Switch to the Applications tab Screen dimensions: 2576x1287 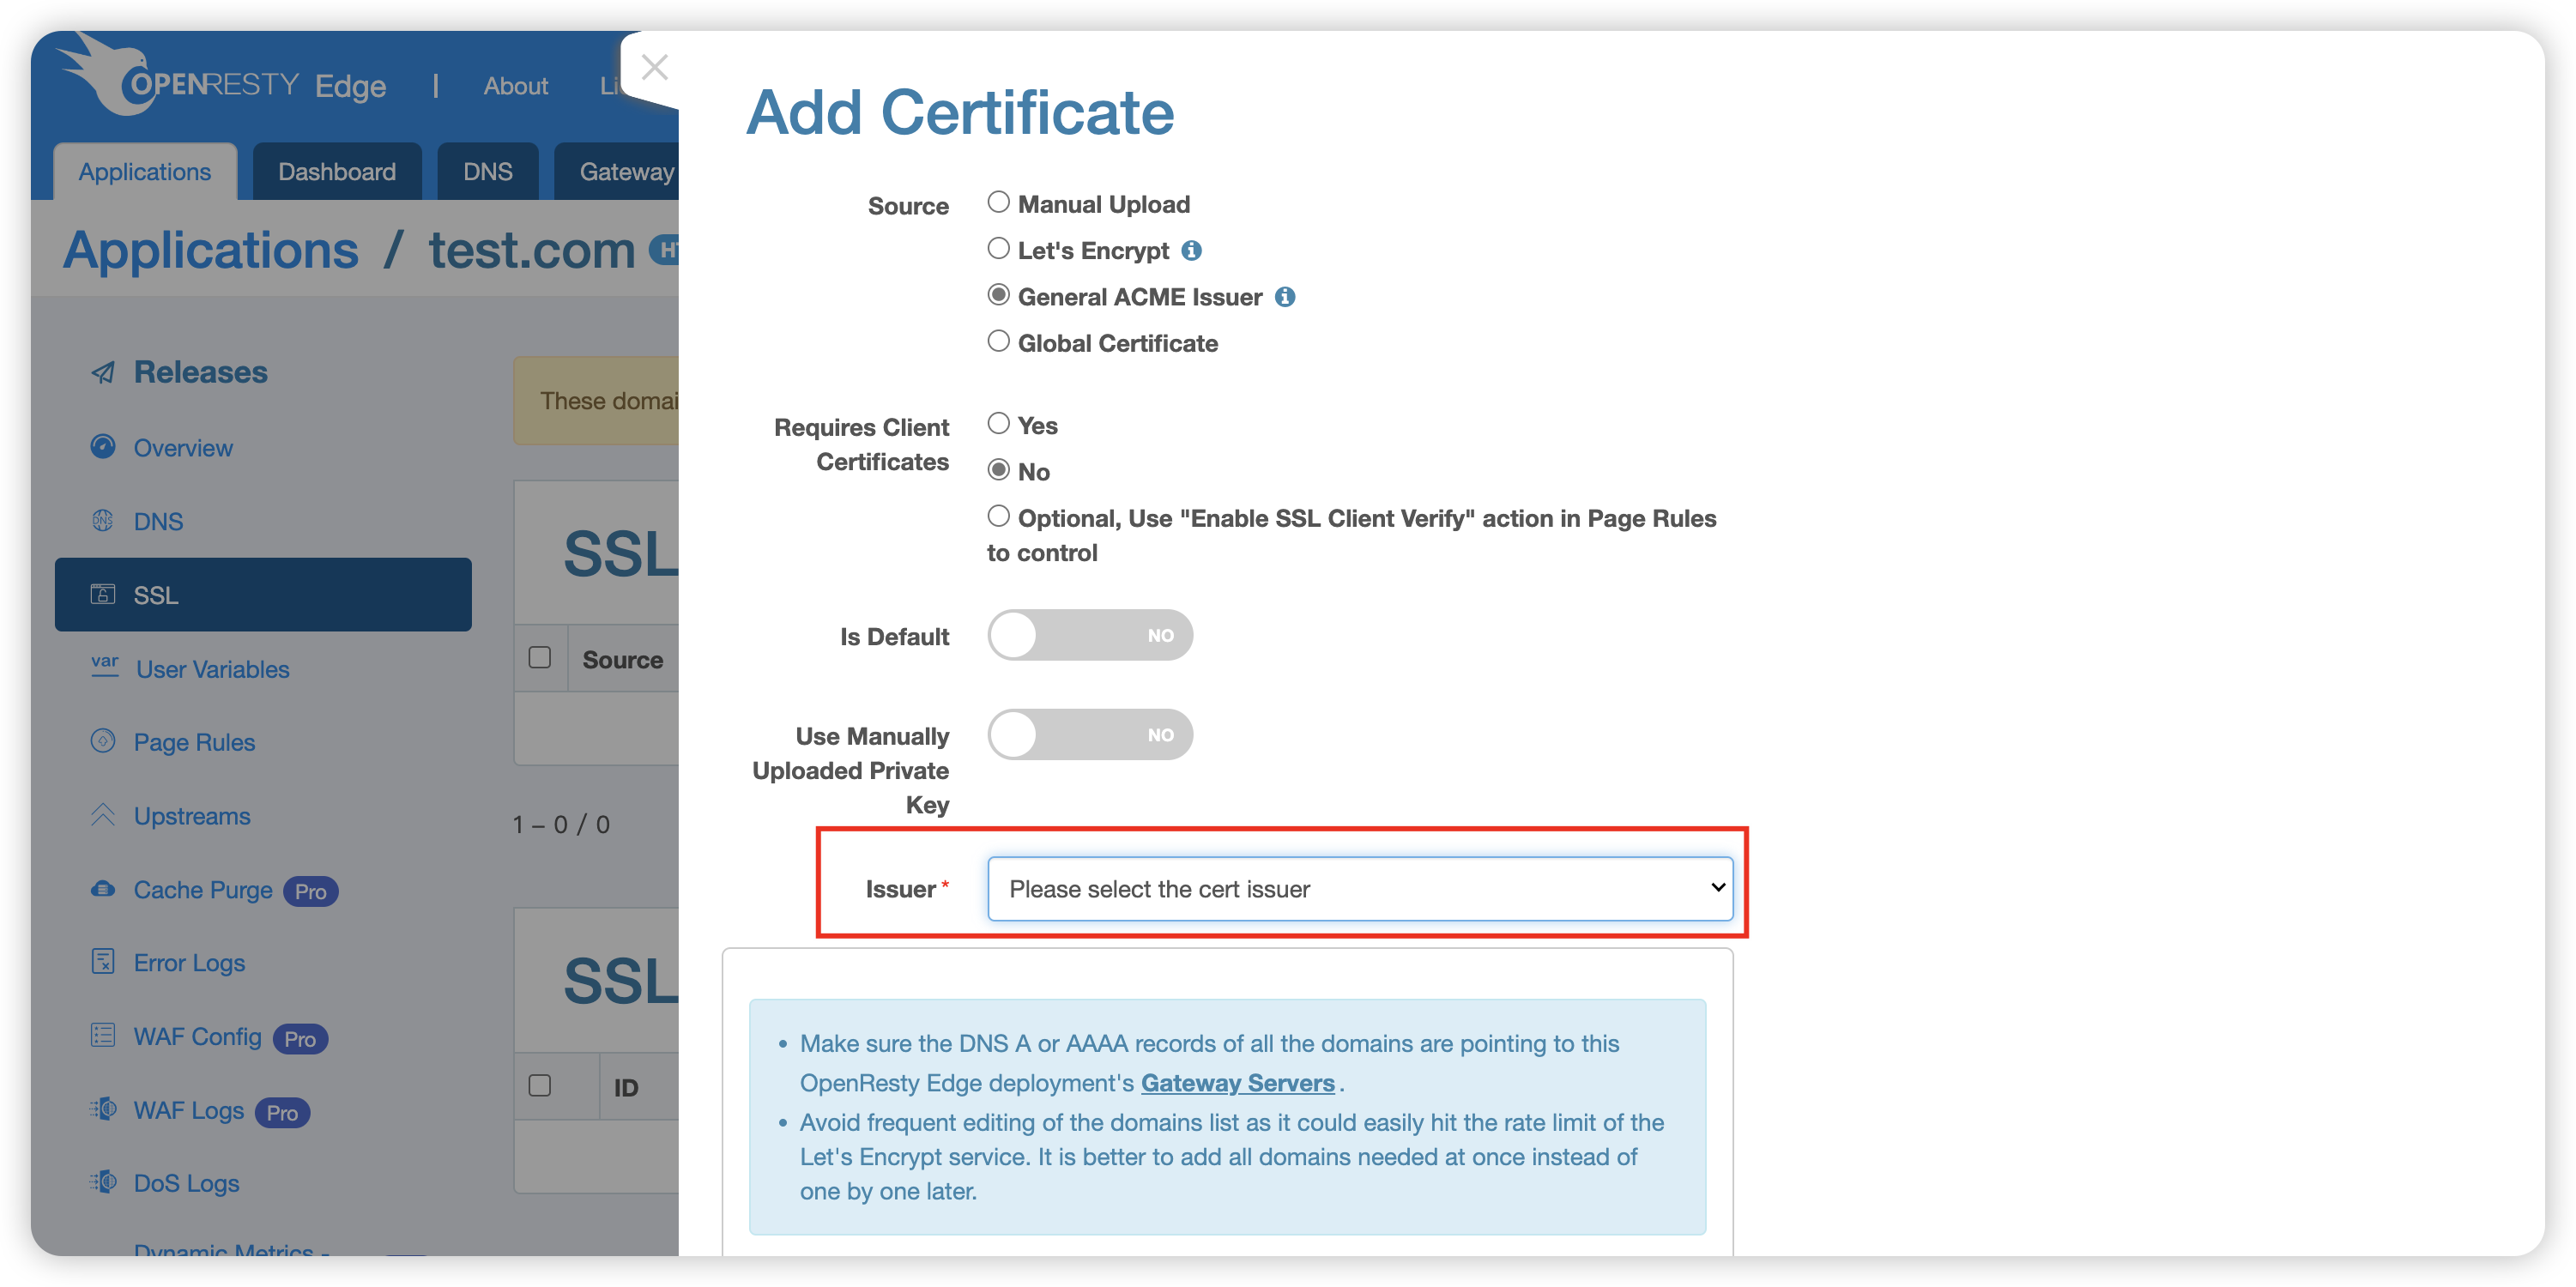pyautogui.click(x=146, y=169)
